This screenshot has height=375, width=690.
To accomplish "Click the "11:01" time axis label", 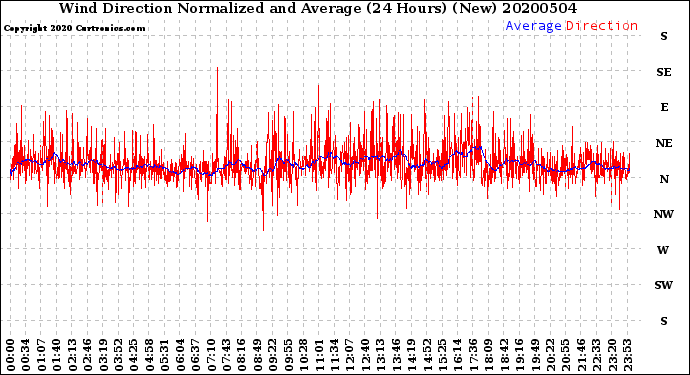I will (x=319, y=355).
